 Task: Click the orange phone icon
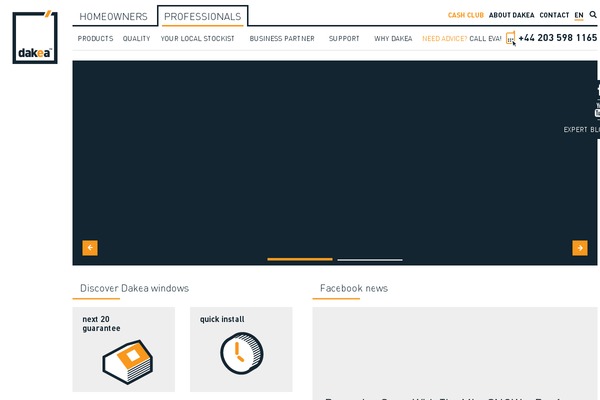tap(511, 38)
